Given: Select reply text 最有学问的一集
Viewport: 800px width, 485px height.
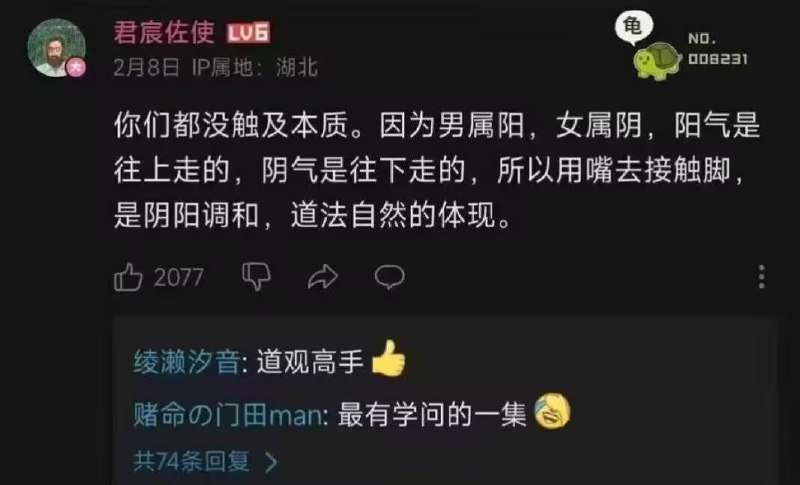Looking at the screenshot, I should (x=432, y=414).
